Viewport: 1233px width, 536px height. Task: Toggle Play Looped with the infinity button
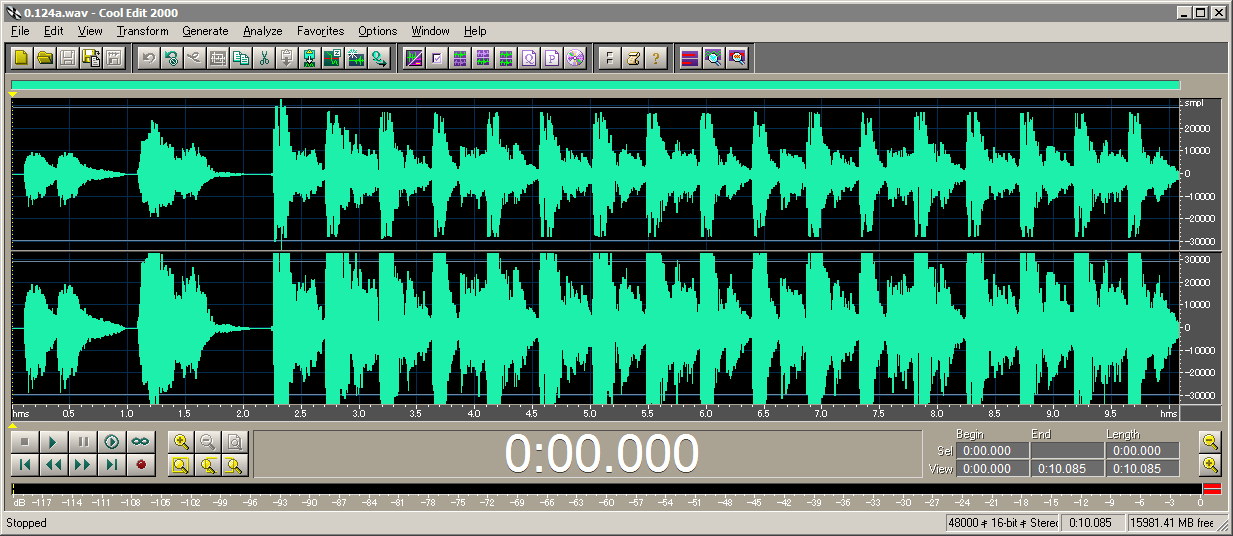tap(139, 442)
